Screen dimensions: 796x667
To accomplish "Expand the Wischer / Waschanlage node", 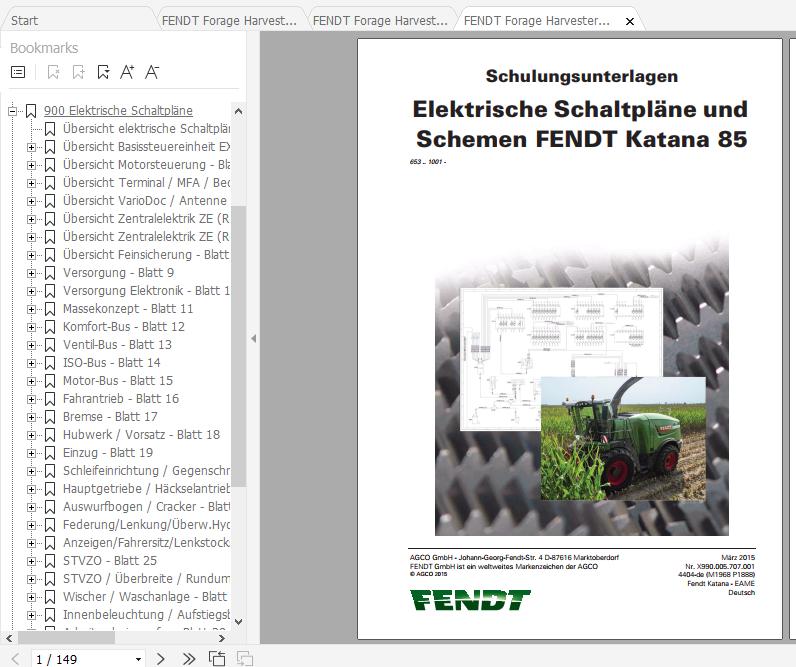I will [31, 597].
